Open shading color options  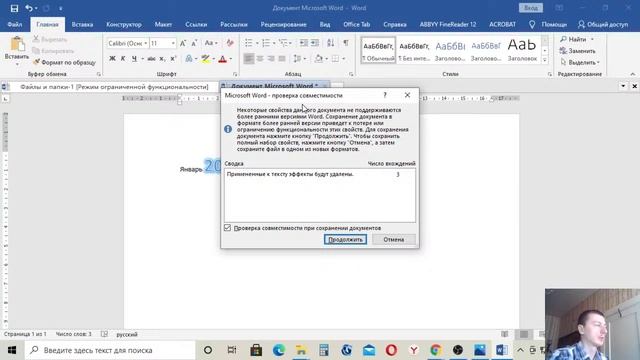[x=321, y=59]
